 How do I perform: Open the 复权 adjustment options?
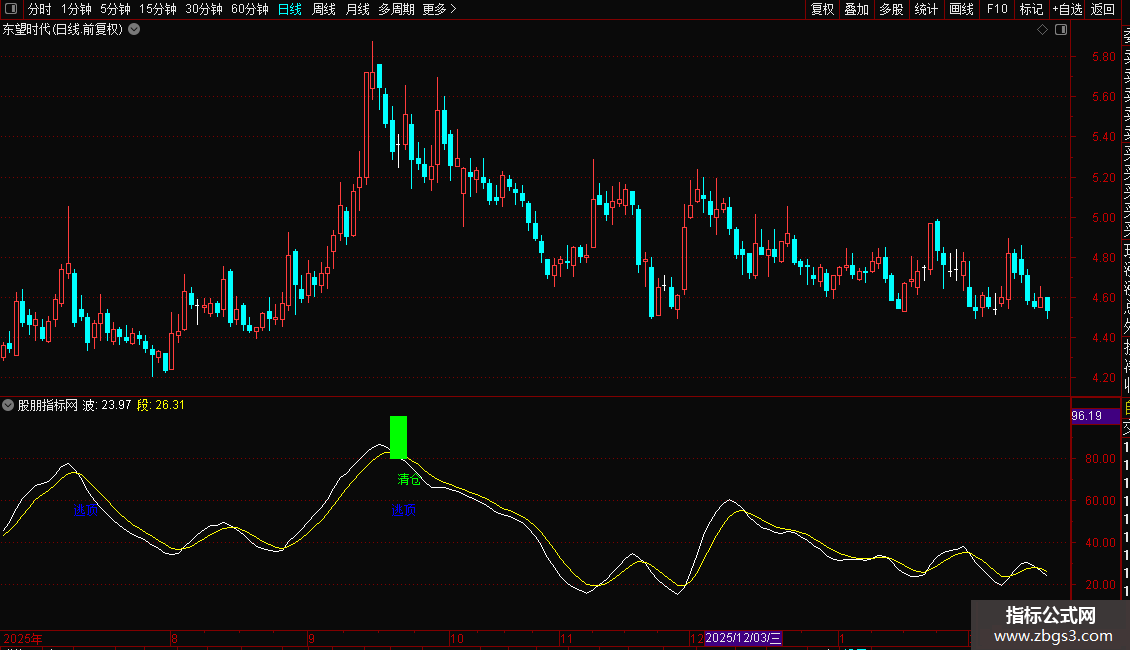pos(822,9)
